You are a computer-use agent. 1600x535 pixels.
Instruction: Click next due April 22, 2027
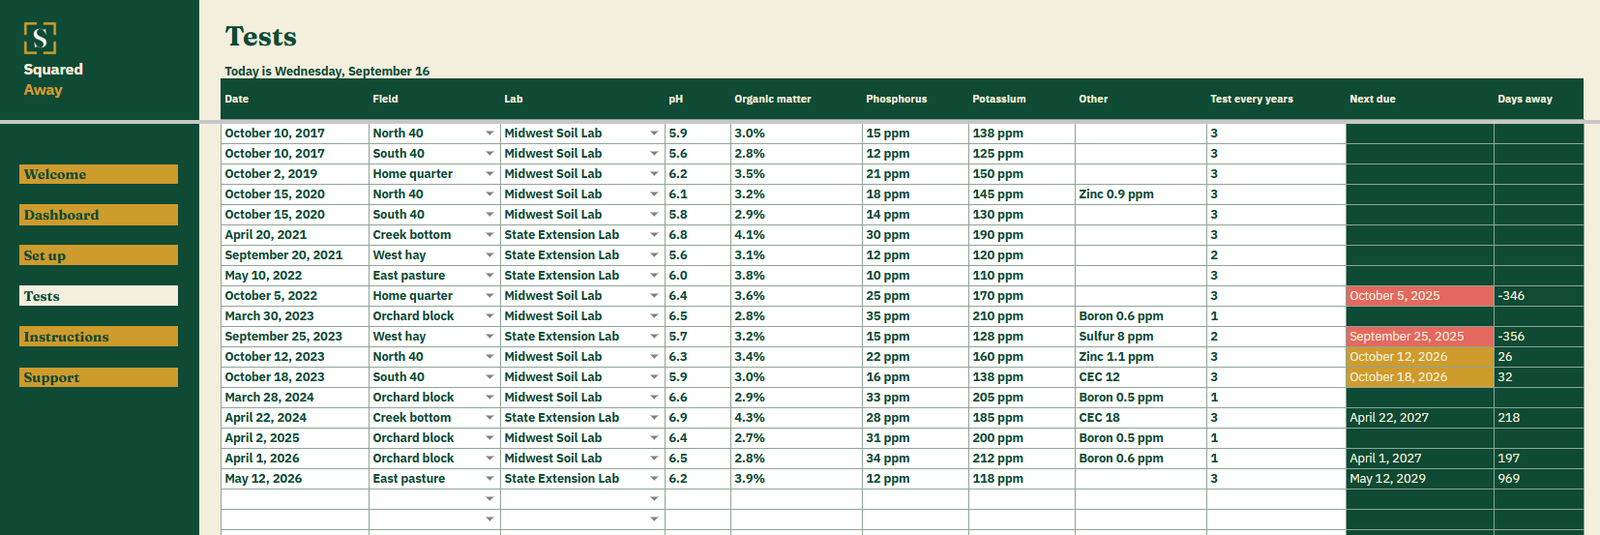[x=1420, y=418]
